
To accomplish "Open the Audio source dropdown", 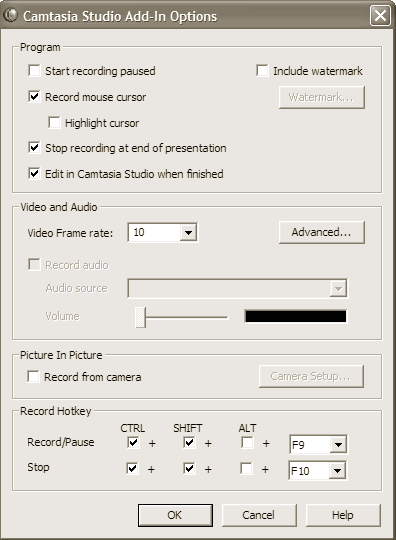I will click(x=338, y=288).
